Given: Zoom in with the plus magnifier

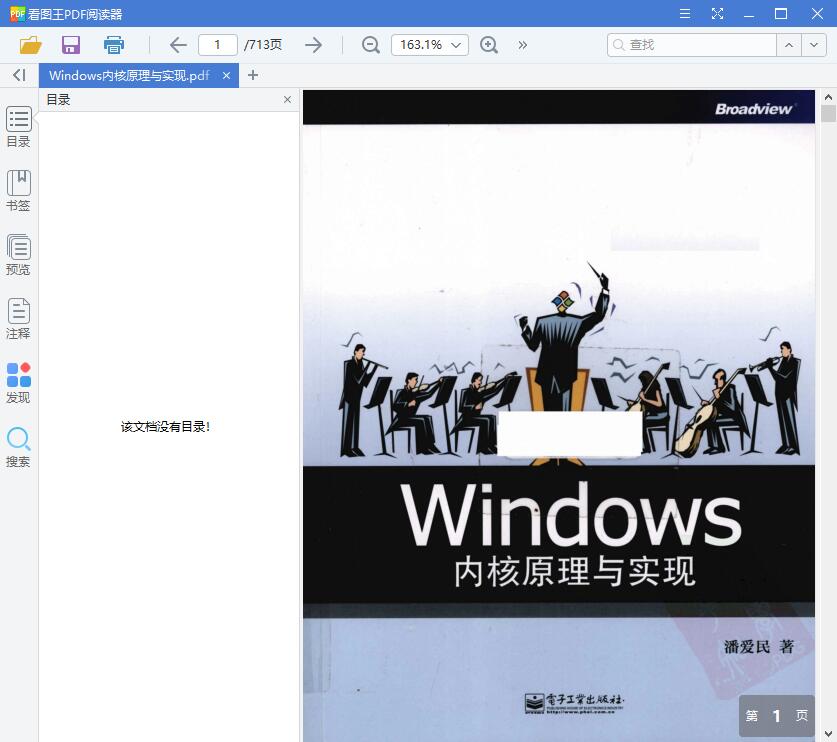Looking at the screenshot, I should 489,45.
